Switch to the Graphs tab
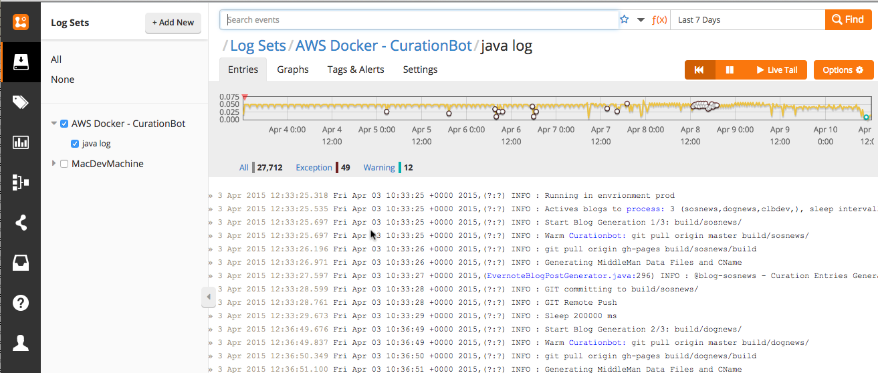Screen dimensions: 878x373 point(293,69)
